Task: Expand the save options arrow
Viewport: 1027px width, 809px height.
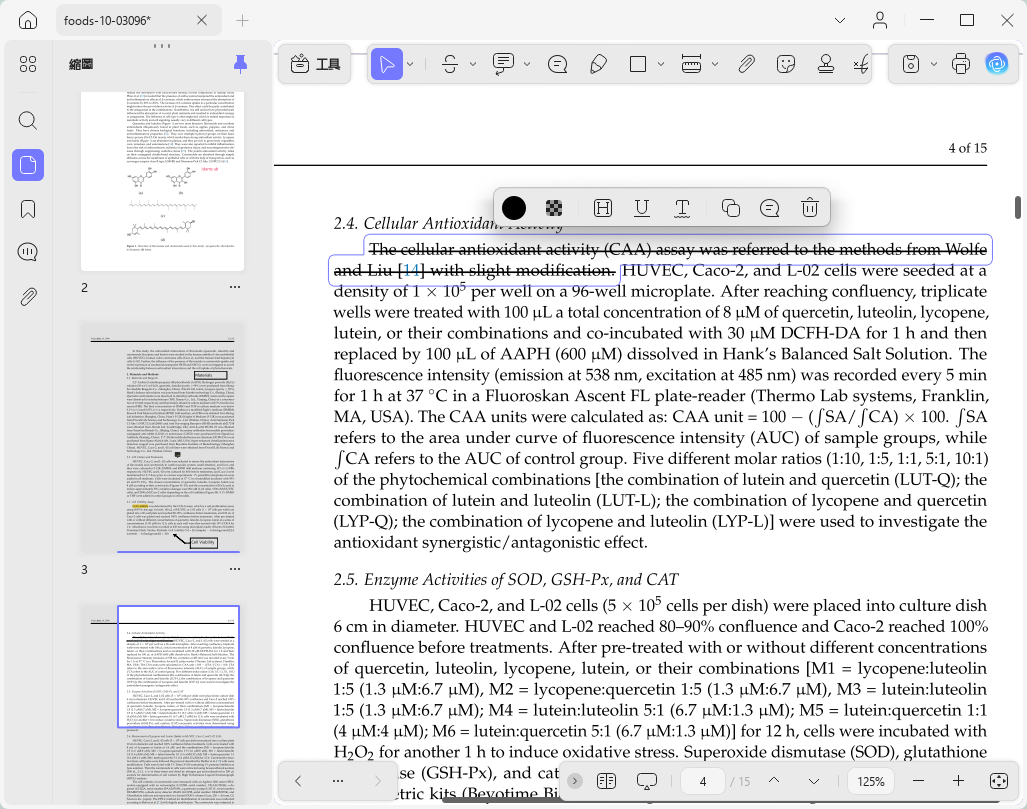Action: tap(933, 64)
